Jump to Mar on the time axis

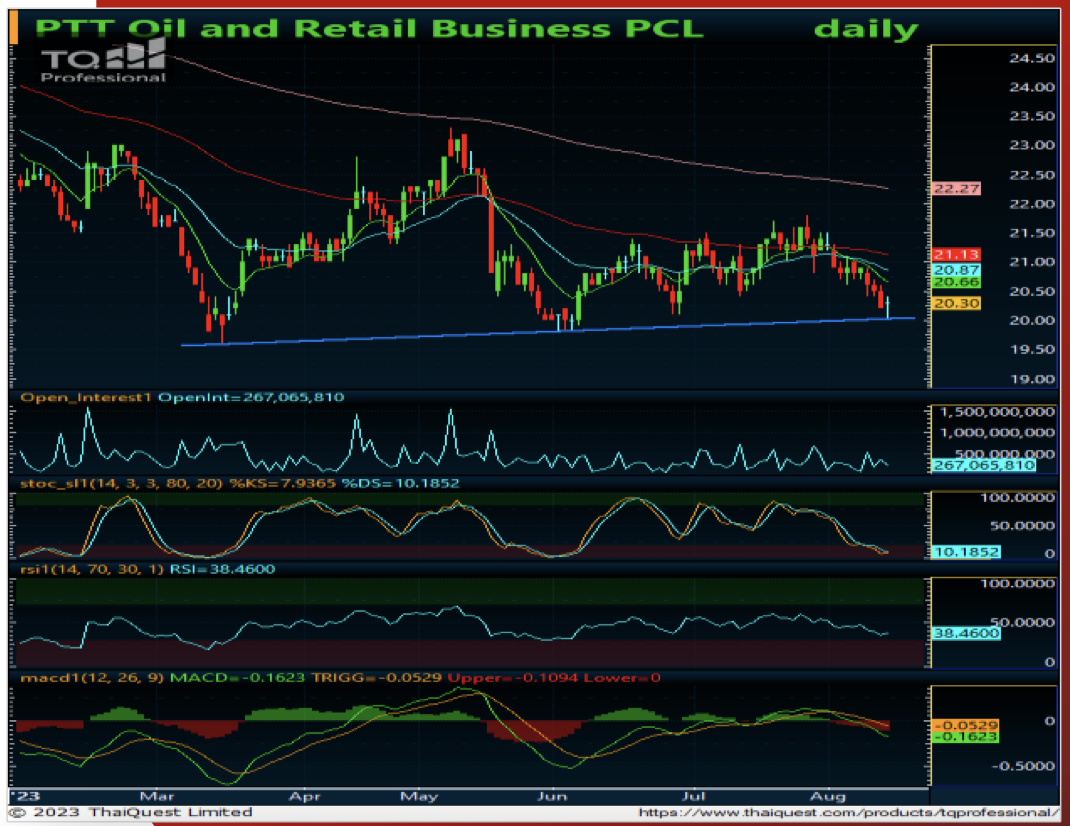pyautogui.click(x=157, y=797)
